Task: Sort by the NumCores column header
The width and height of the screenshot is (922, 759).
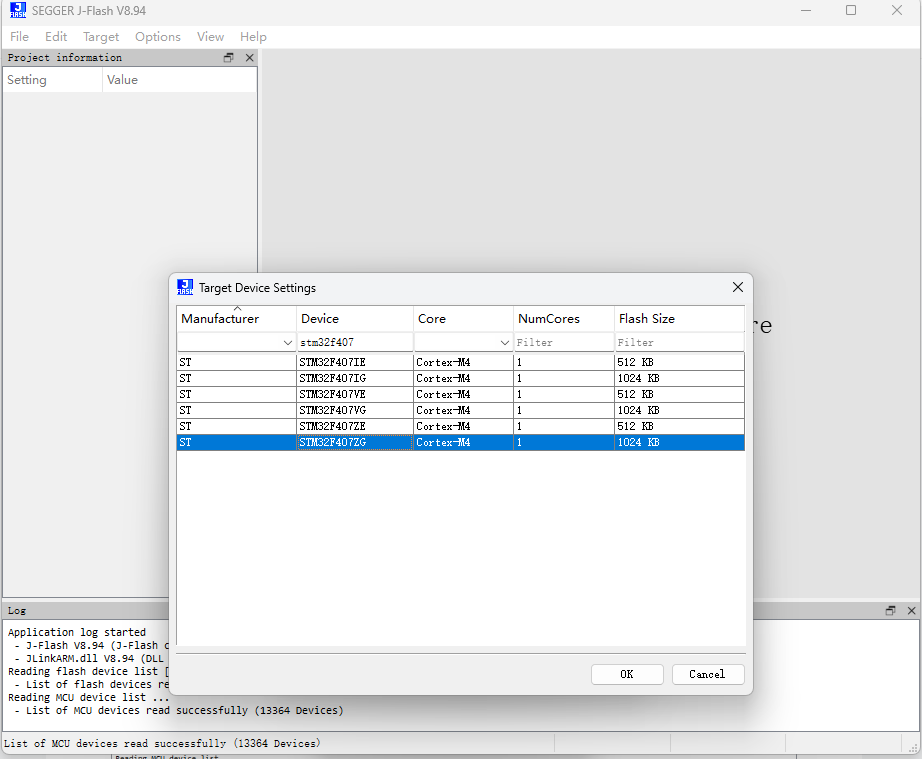Action: [x=564, y=319]
